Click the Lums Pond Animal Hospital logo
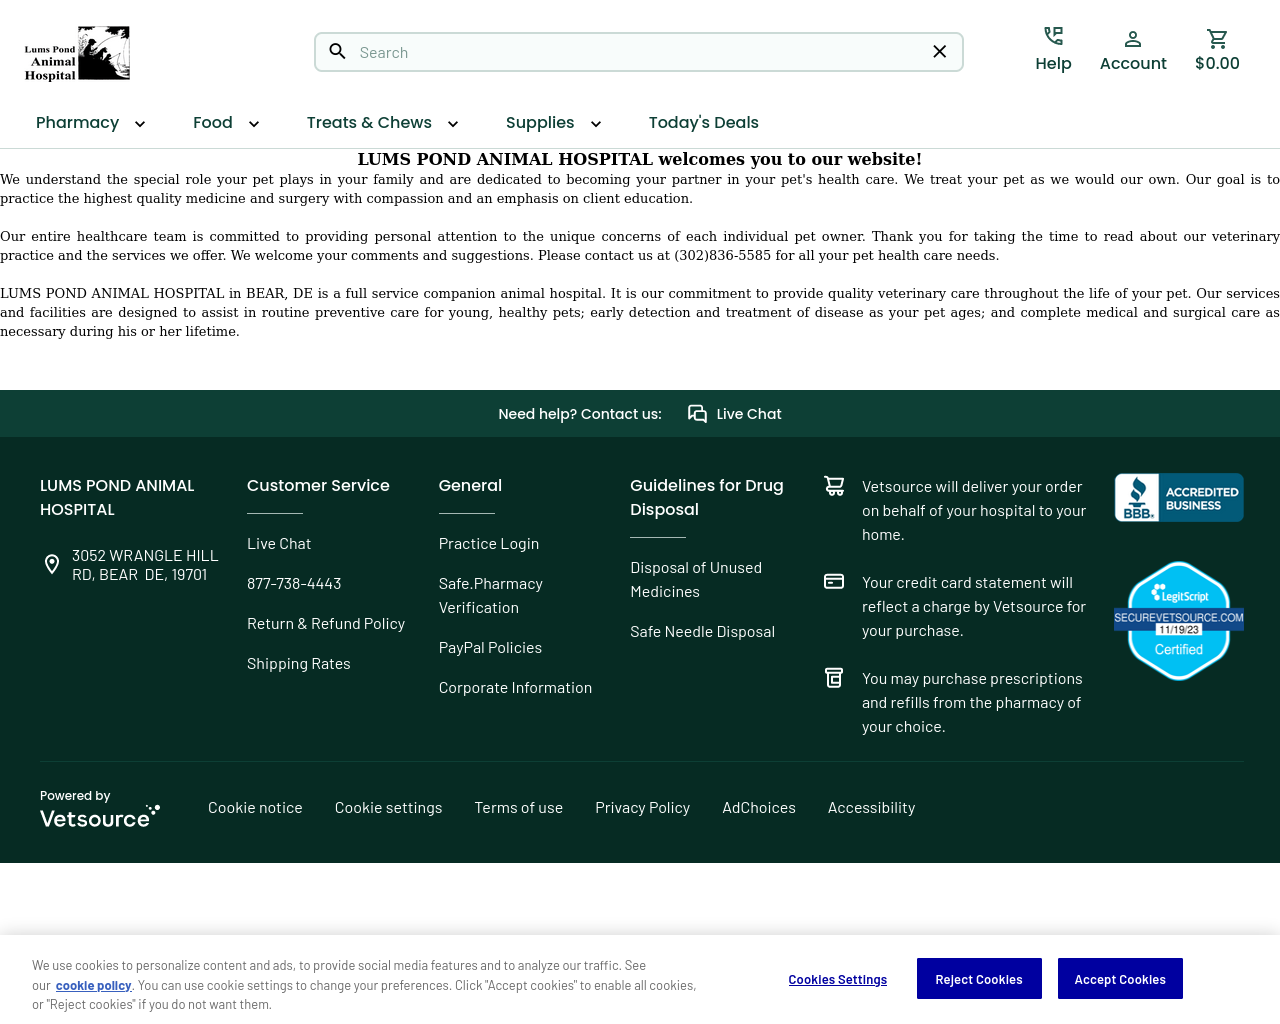This screenshot has width=1280, height=1024. pyautogui.click(x=77, y=53)
